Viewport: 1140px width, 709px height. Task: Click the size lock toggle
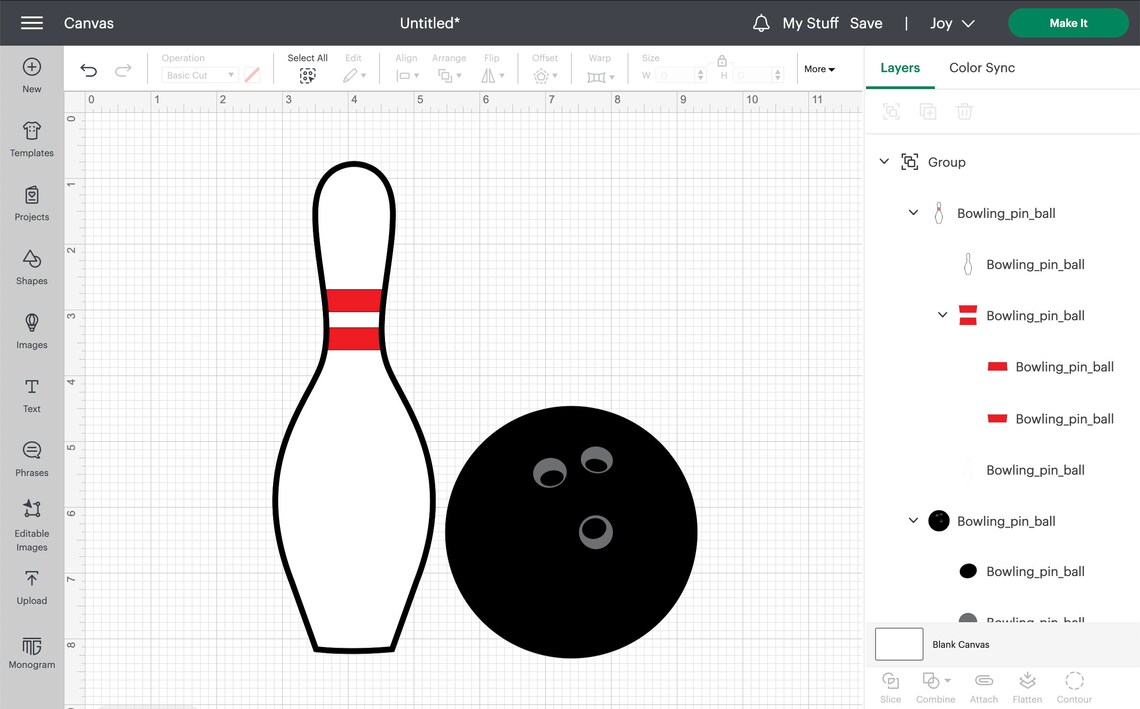[x=722, y=62]
